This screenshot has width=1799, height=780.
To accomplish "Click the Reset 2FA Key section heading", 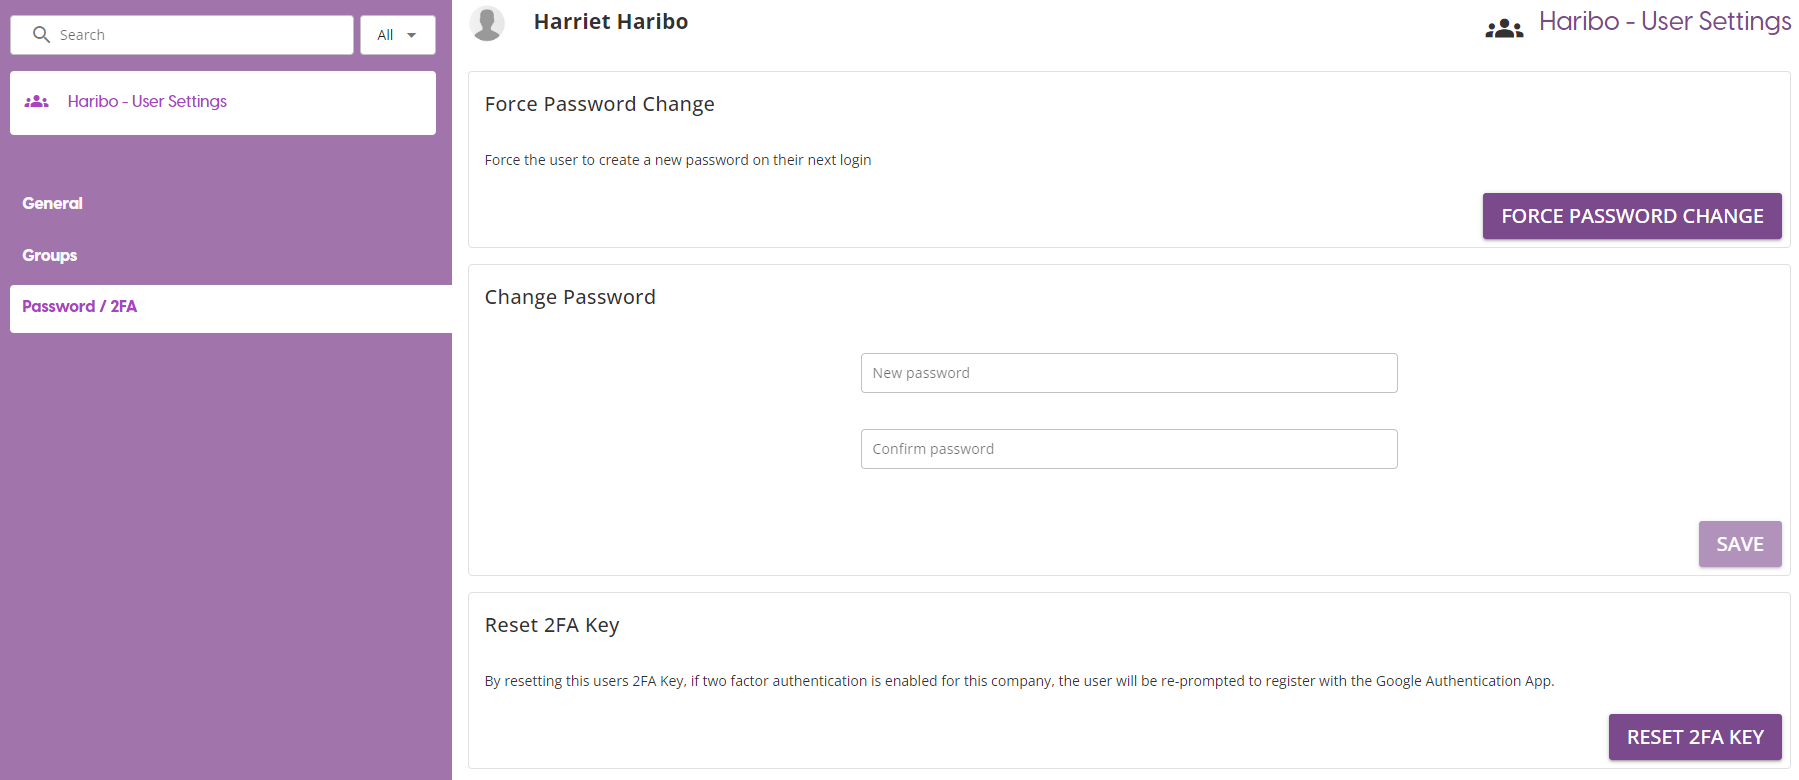I will click(552, 625).
